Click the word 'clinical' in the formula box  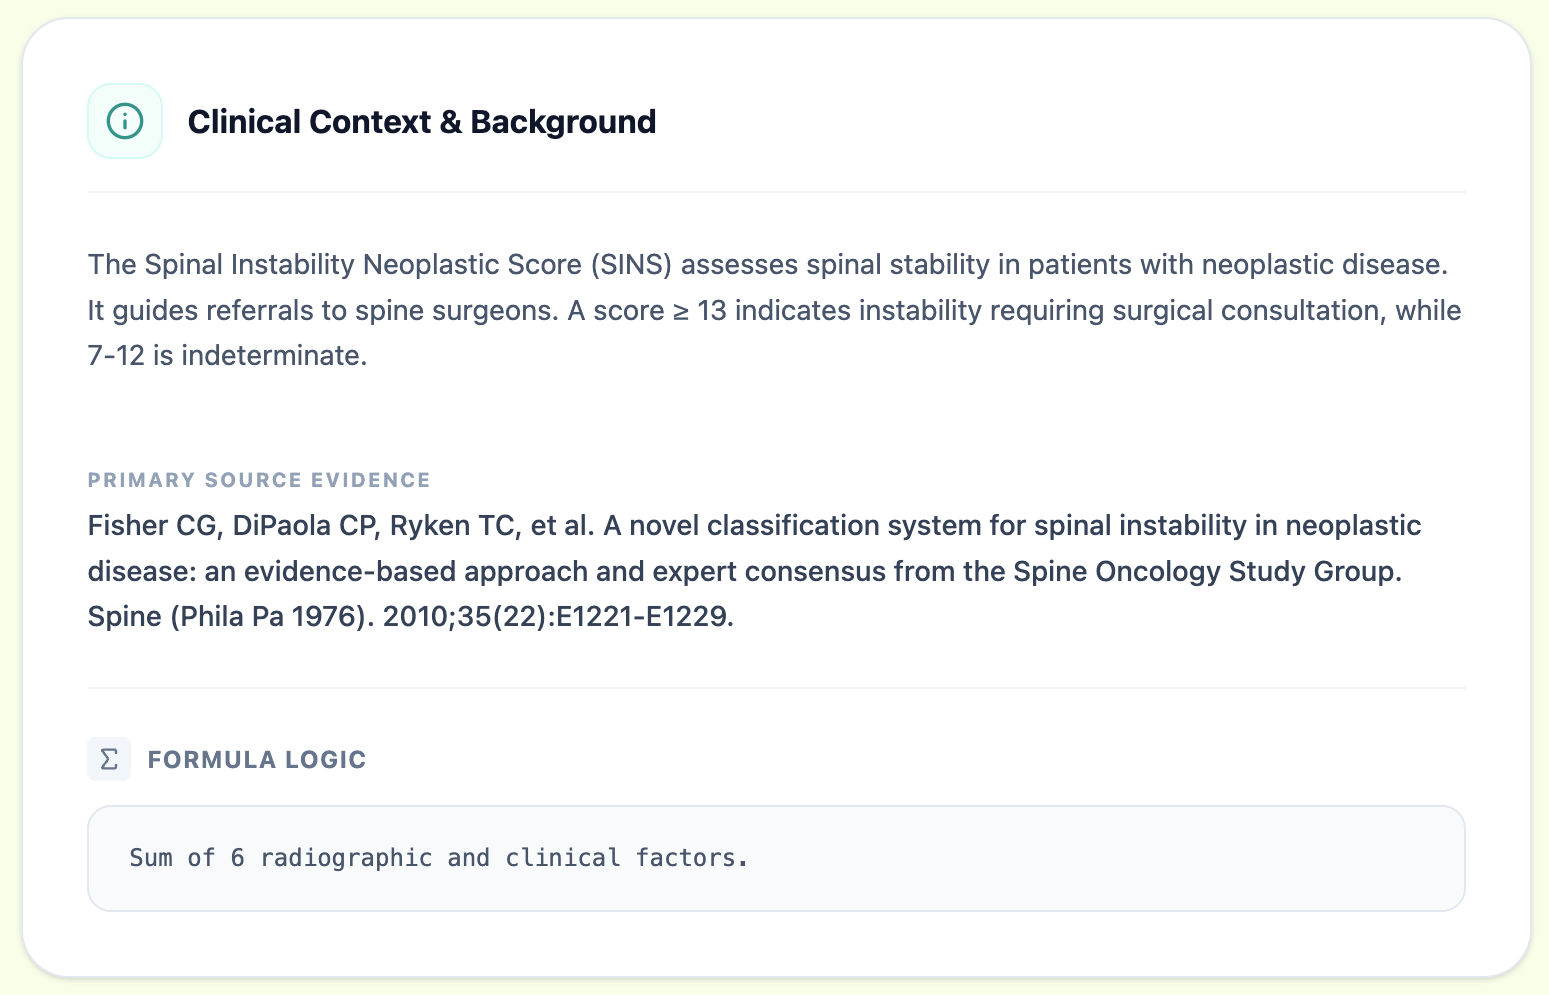point(563,858)
